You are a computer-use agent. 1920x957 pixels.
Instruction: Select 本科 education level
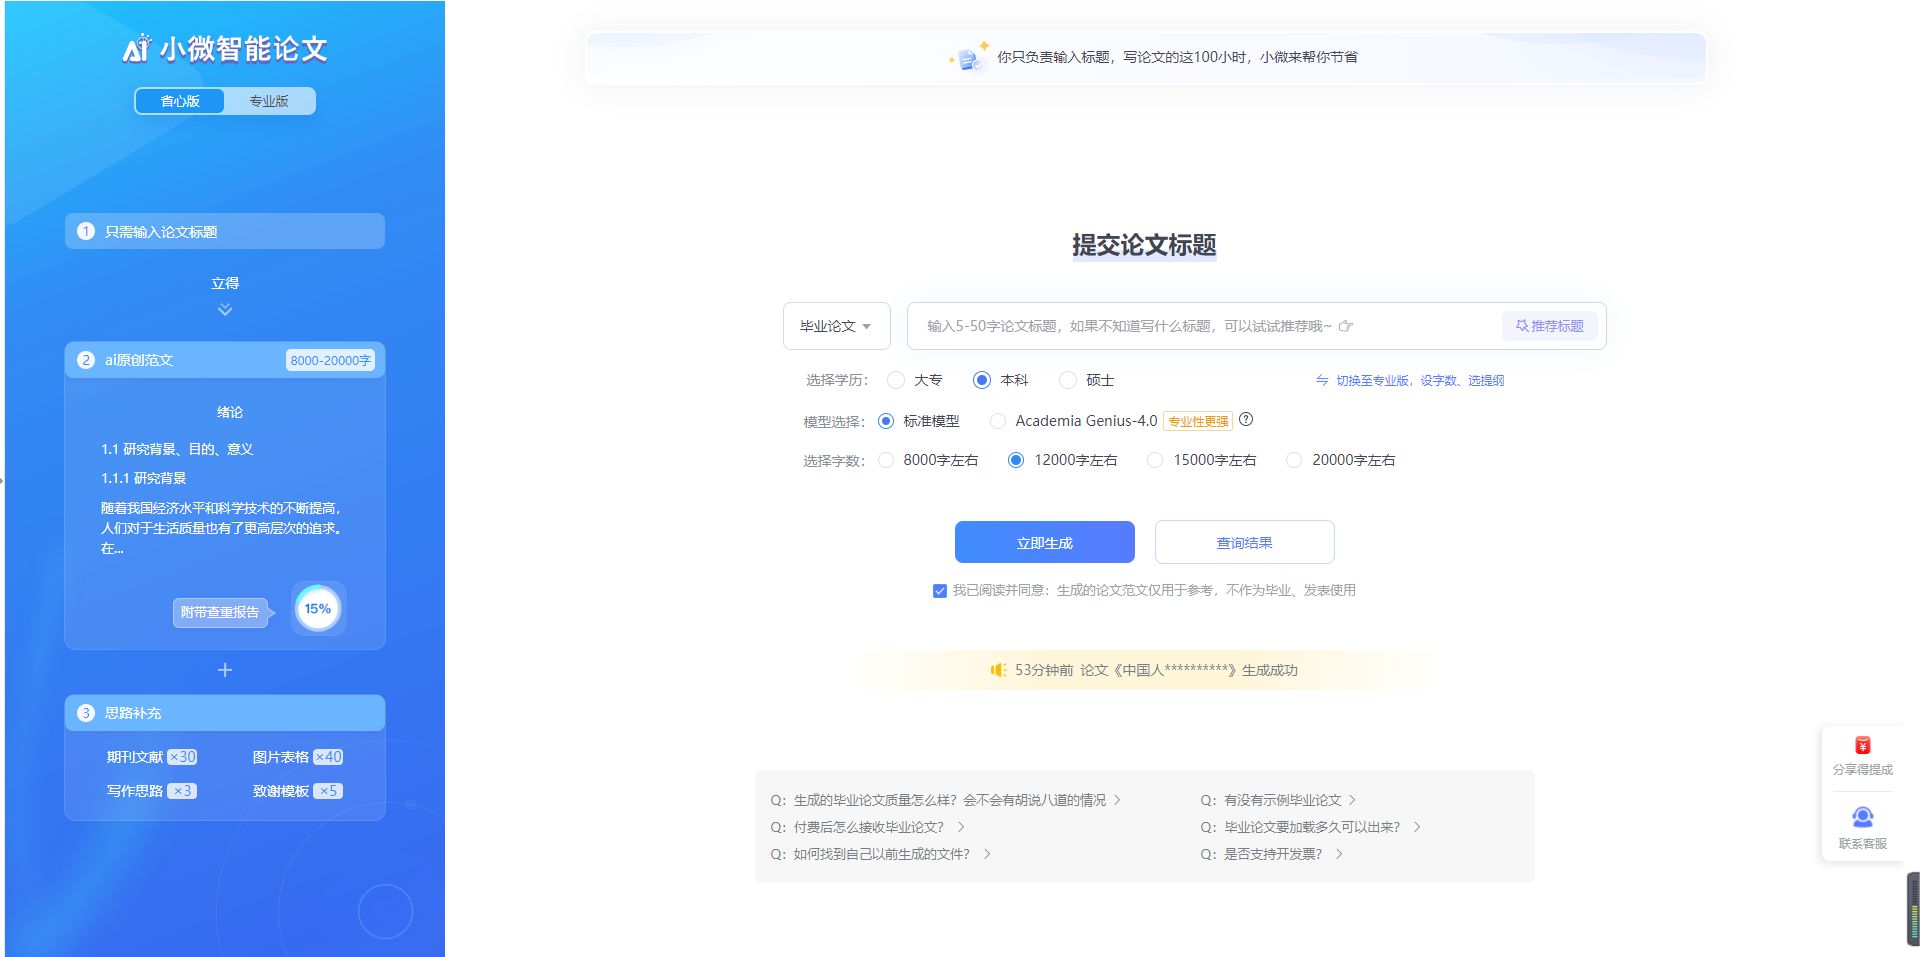coord(1001,380)
